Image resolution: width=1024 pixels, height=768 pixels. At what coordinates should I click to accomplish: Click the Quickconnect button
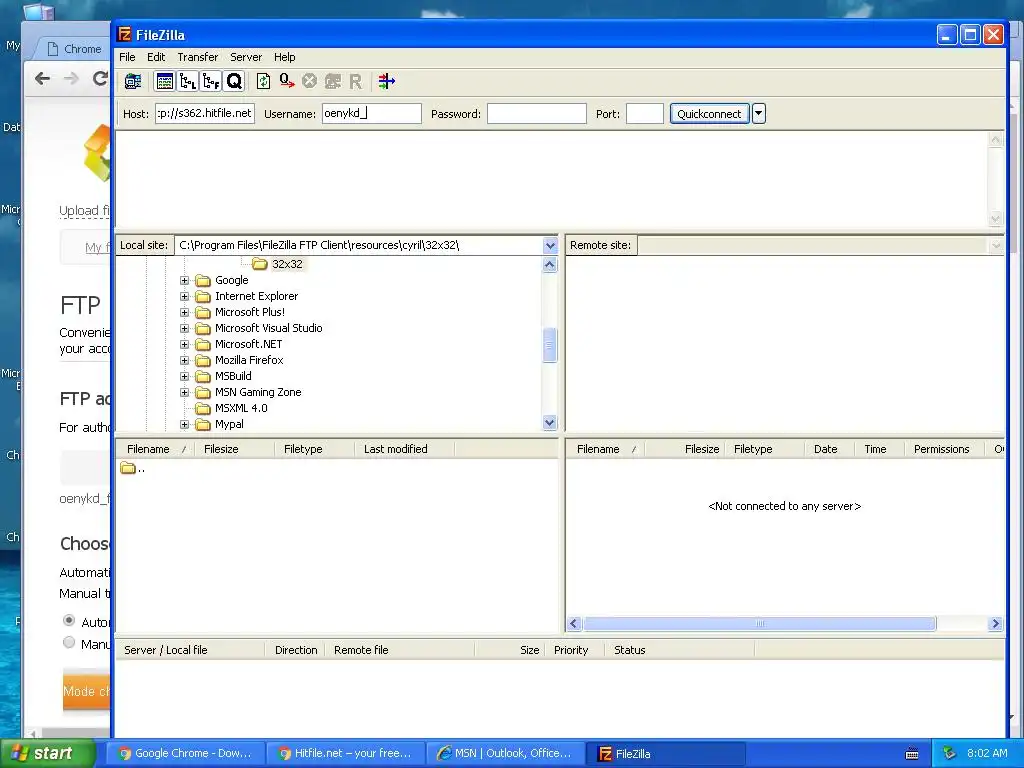pos(709,114)
